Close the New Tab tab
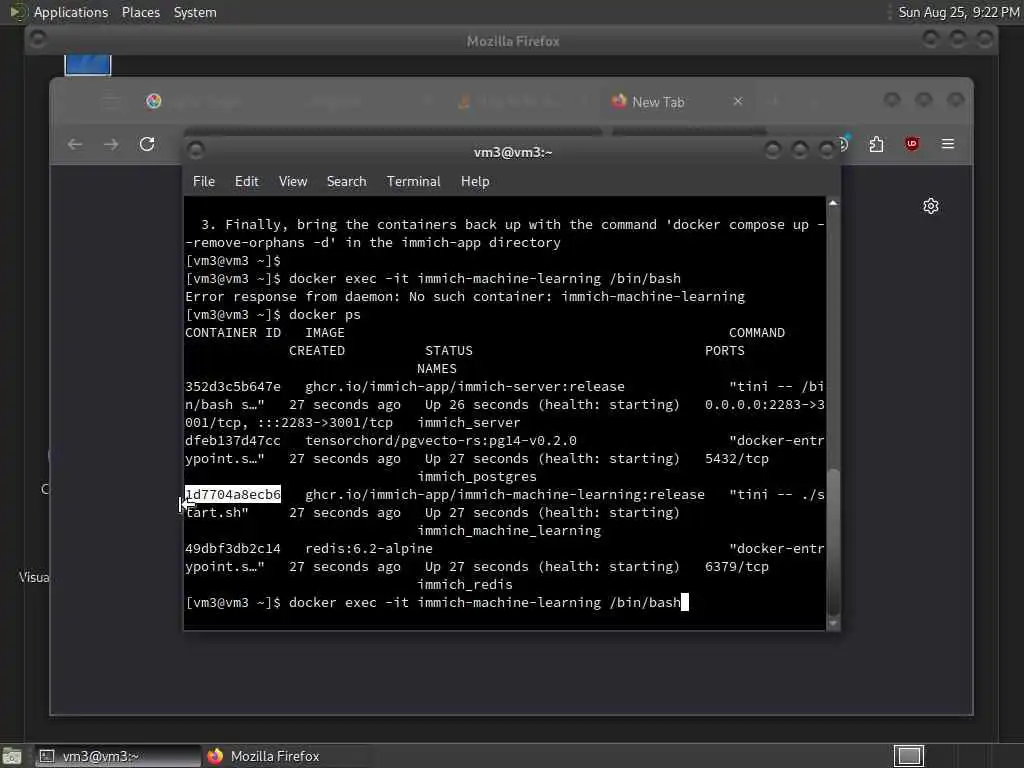Viewport: 1024px width, 768px height. click(x=738, y=101)
